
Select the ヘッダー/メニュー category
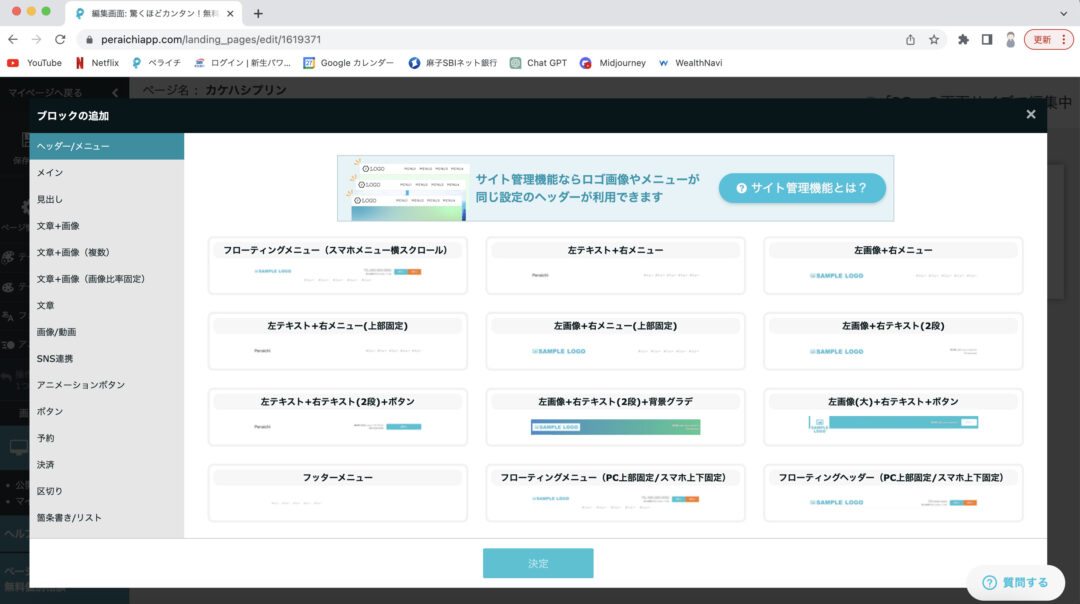coord(107,146)
